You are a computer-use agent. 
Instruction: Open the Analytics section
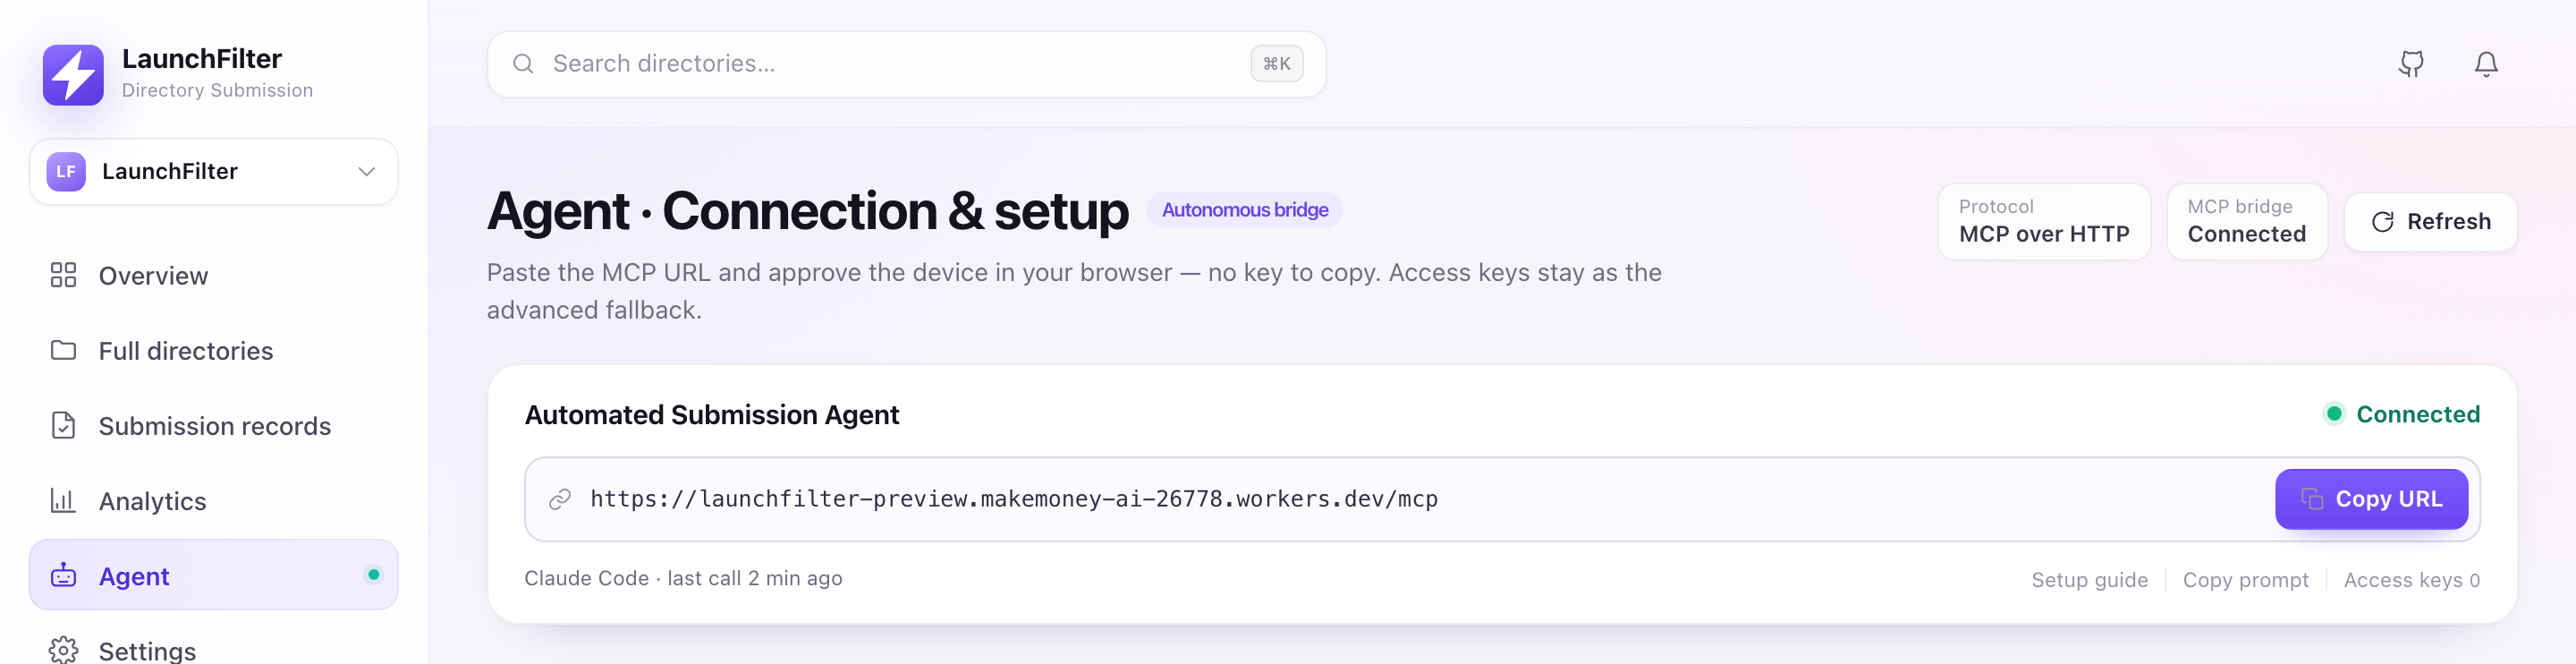tap(213, 500)
